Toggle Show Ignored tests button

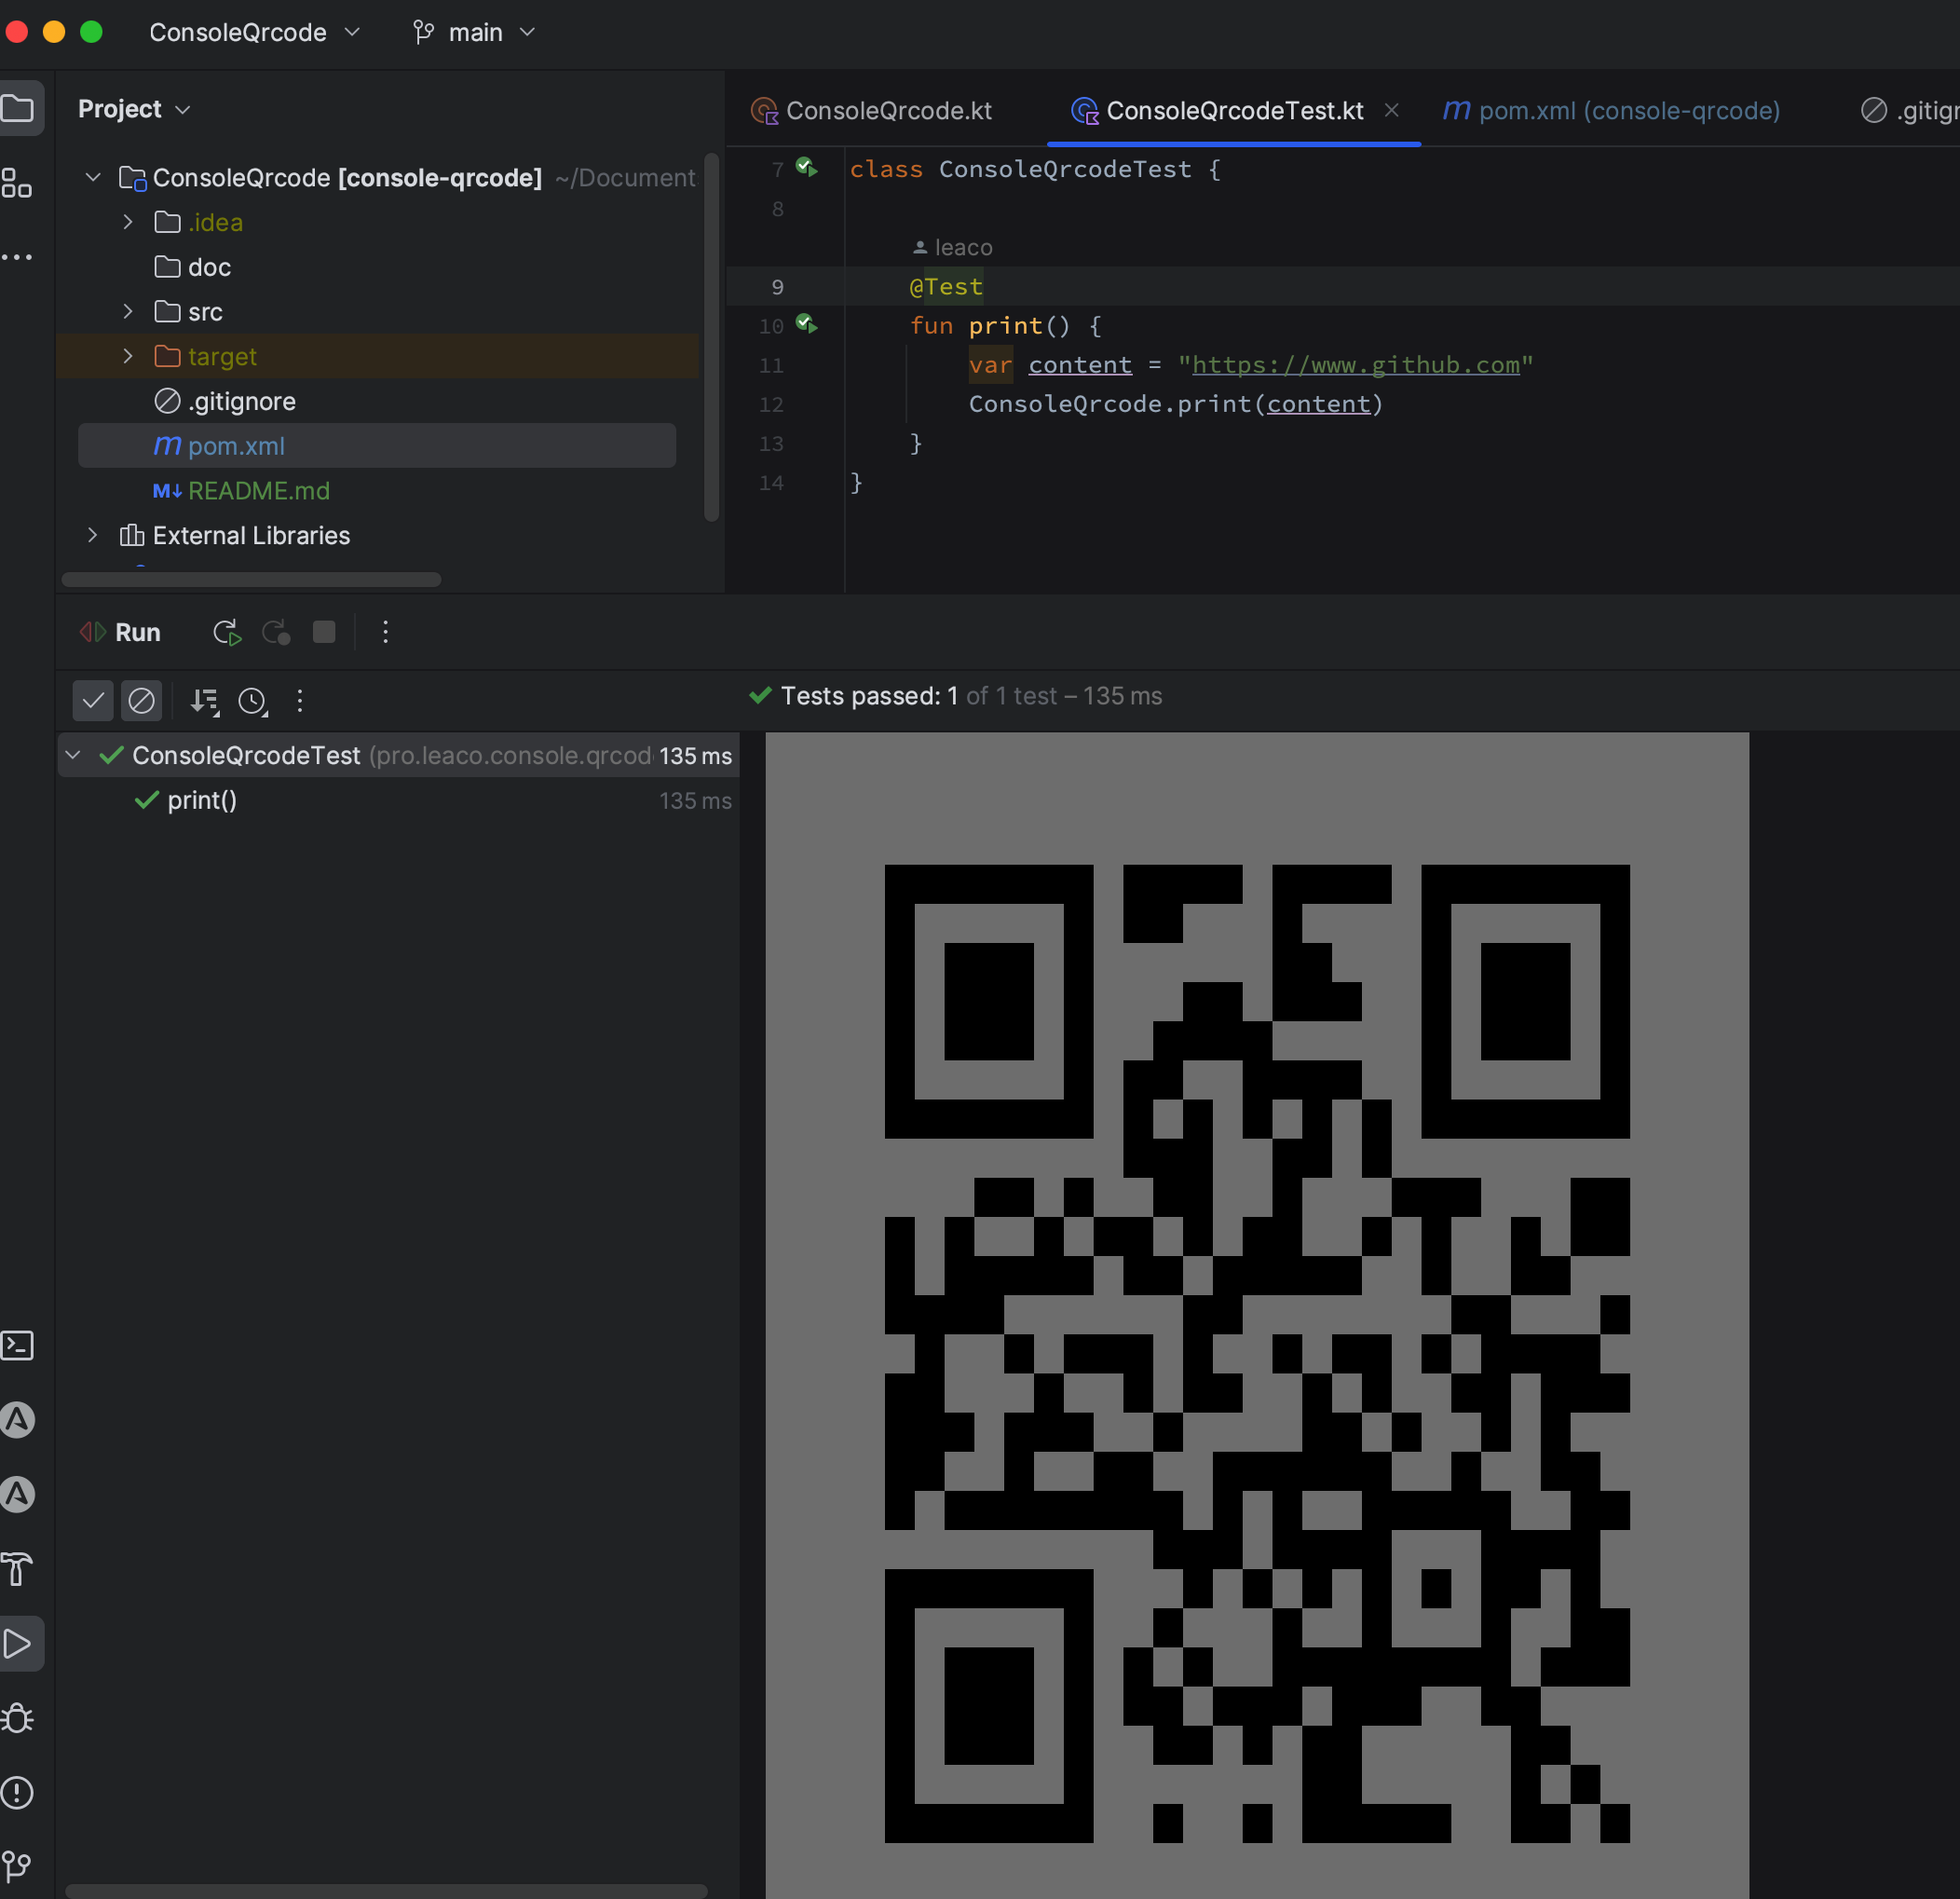point(141,700)
